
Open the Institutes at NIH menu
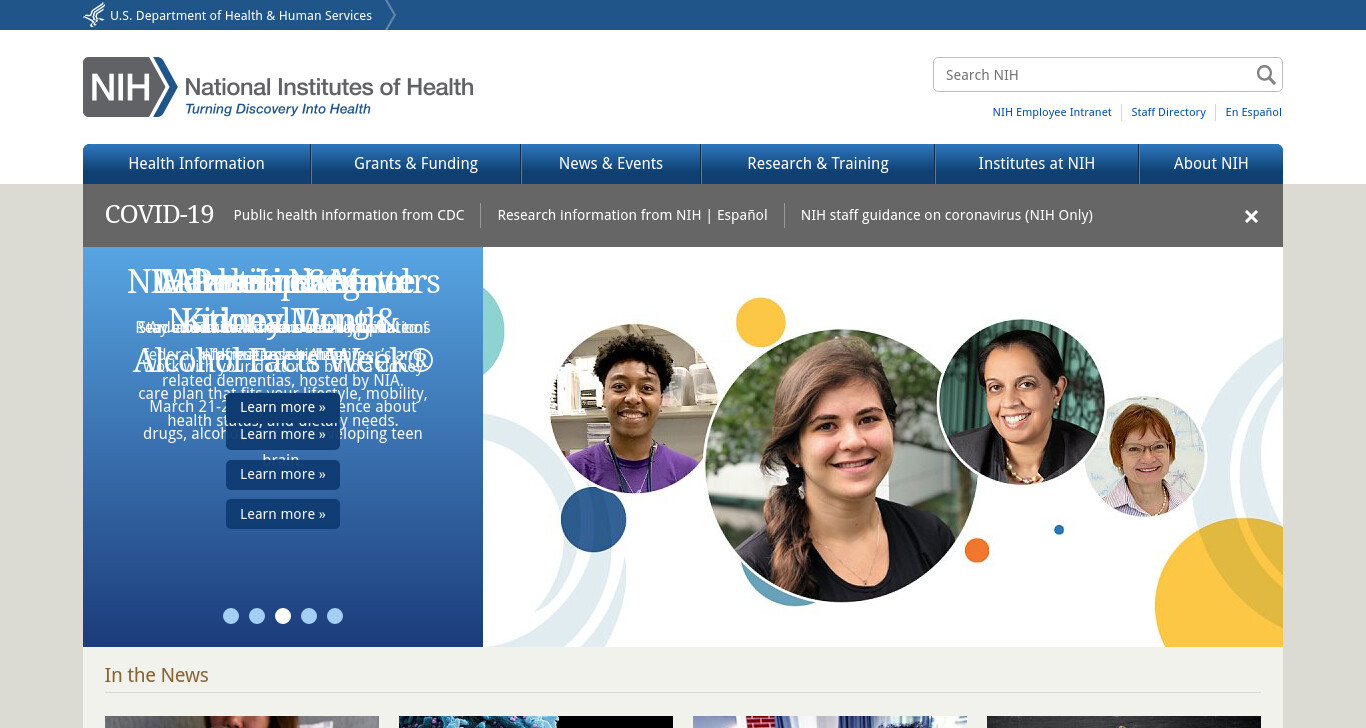(1037, 164)
